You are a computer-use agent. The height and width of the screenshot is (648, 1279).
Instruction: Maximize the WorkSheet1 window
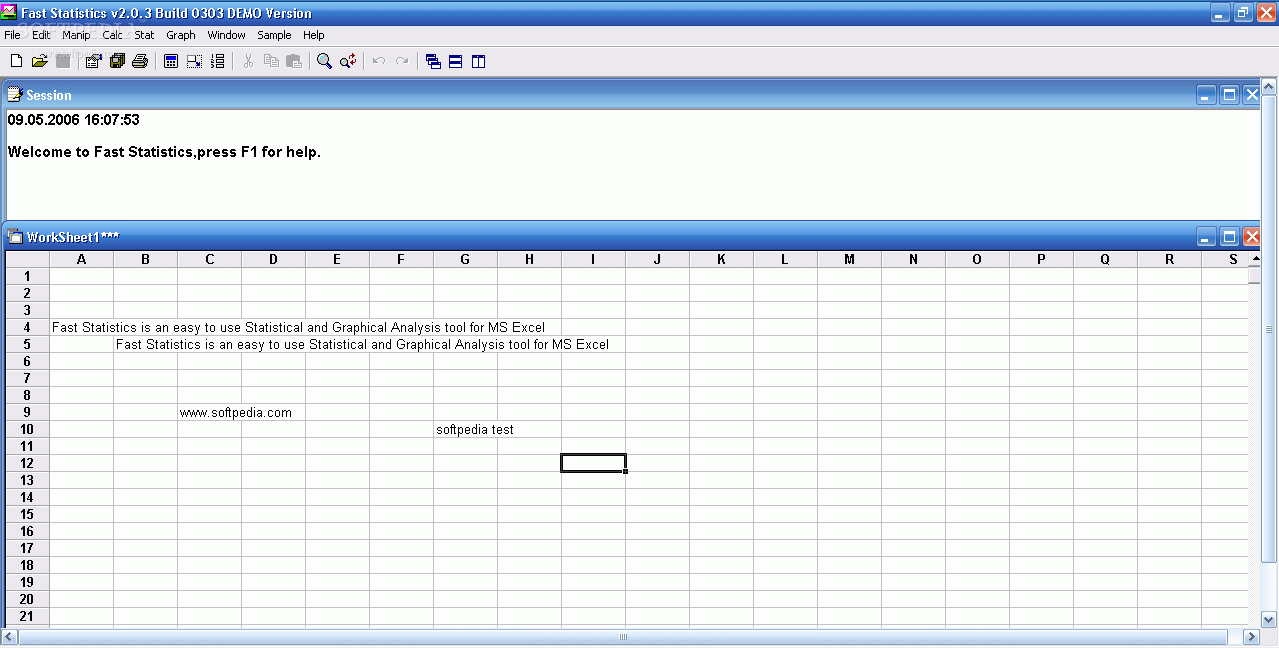[x=1230, y=237]
